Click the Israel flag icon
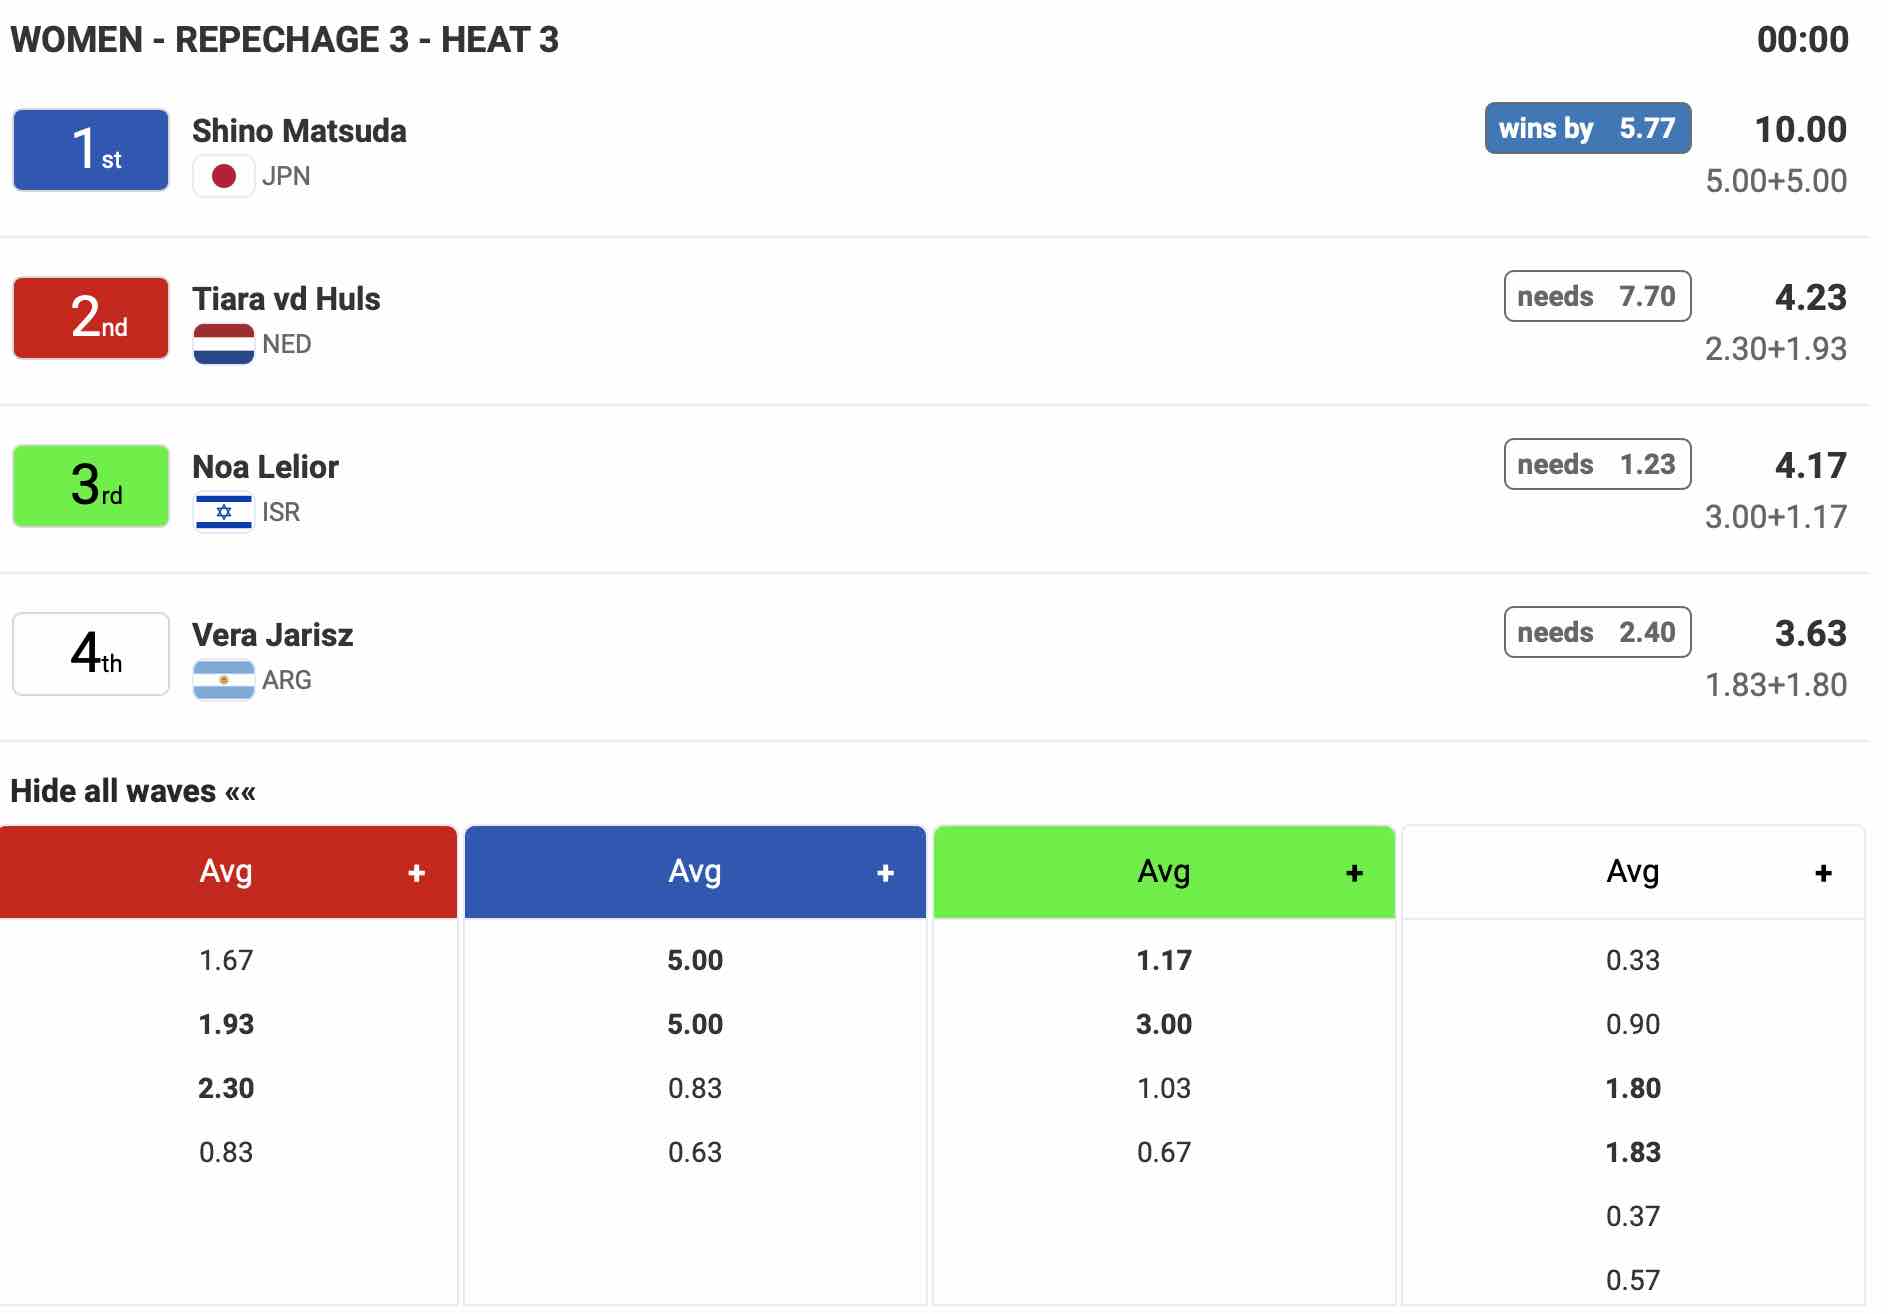This screenshot has width=1888, height=1314. [x=223, y=512]
